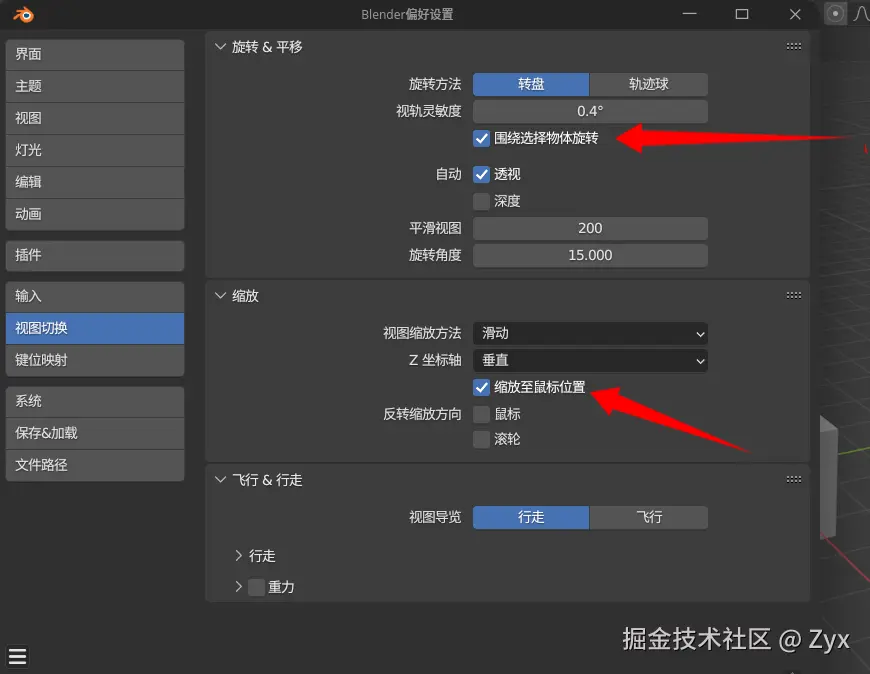Open the 文件路径 preferences tab
This screenshot has height=674, width=870.
click(x=95, y=465)
